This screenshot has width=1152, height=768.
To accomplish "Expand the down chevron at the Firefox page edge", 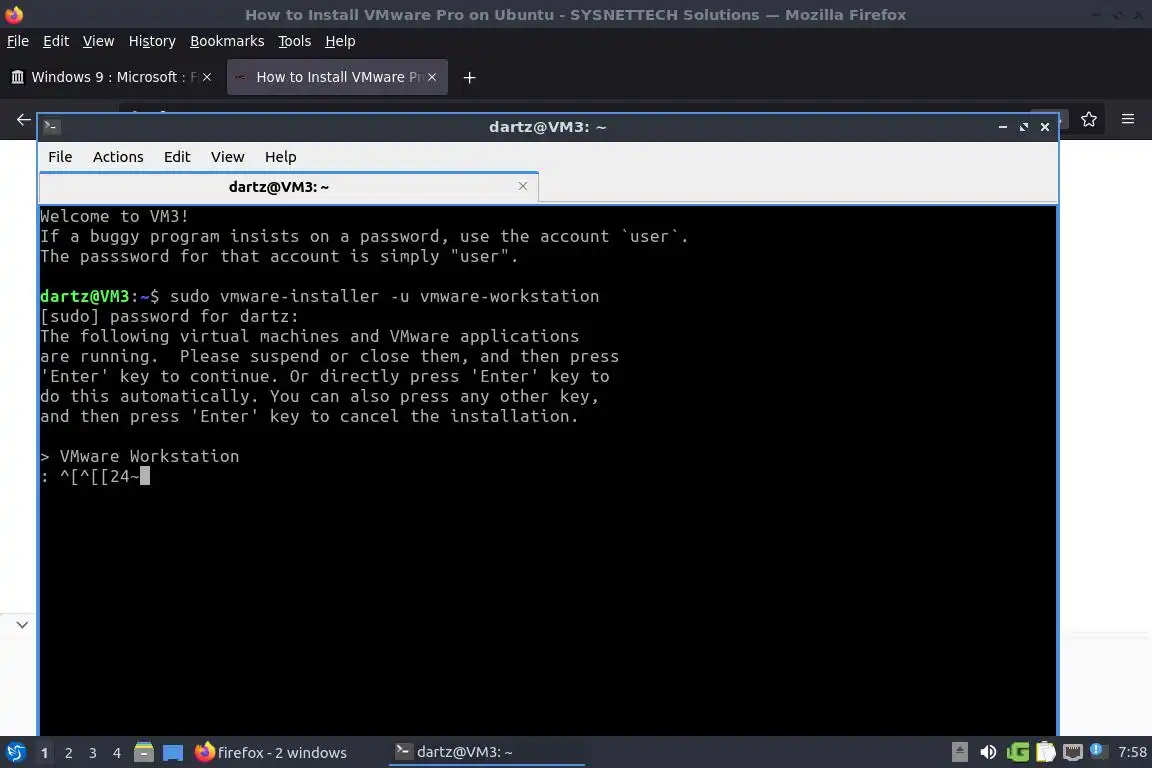I will pos(22,625).
